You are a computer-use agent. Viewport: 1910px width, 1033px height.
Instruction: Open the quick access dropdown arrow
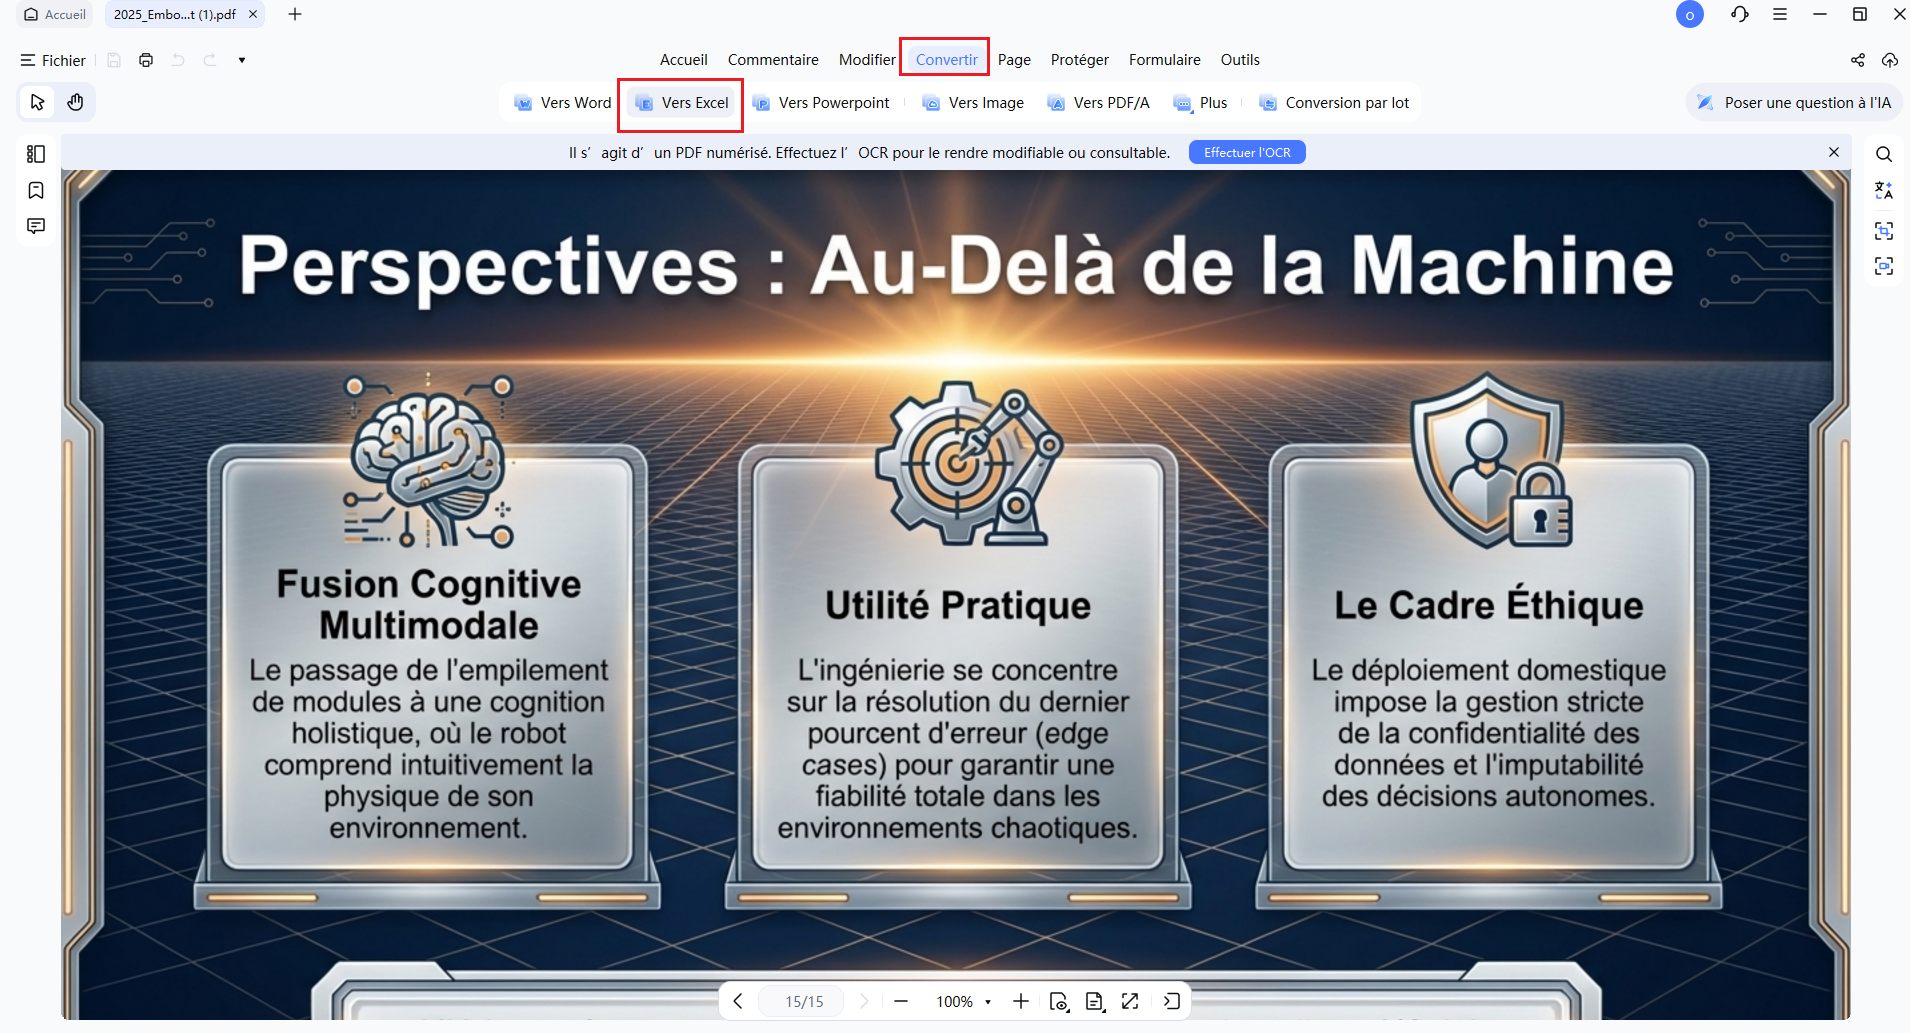[242, 60]
